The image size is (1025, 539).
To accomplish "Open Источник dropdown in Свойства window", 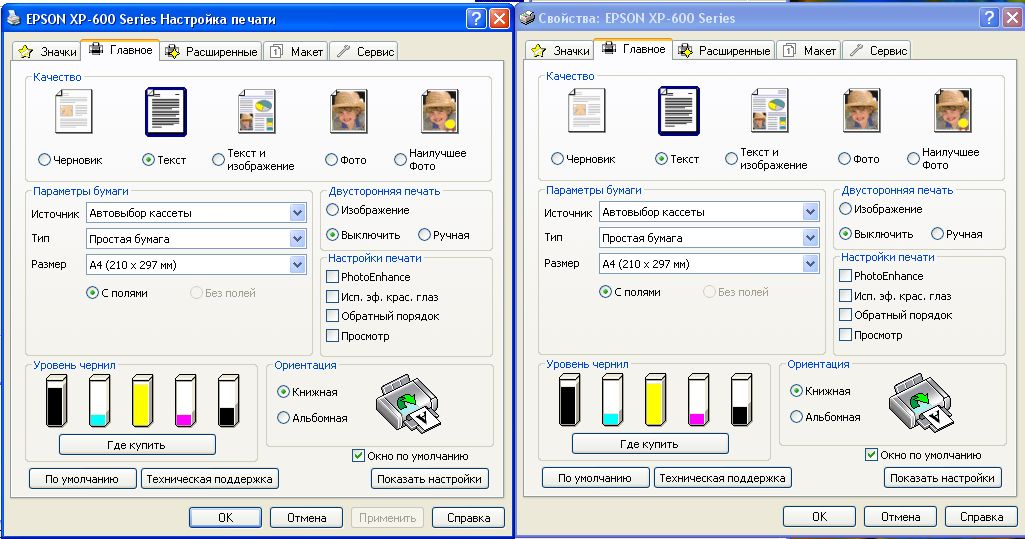I will (x=709, y=212).
